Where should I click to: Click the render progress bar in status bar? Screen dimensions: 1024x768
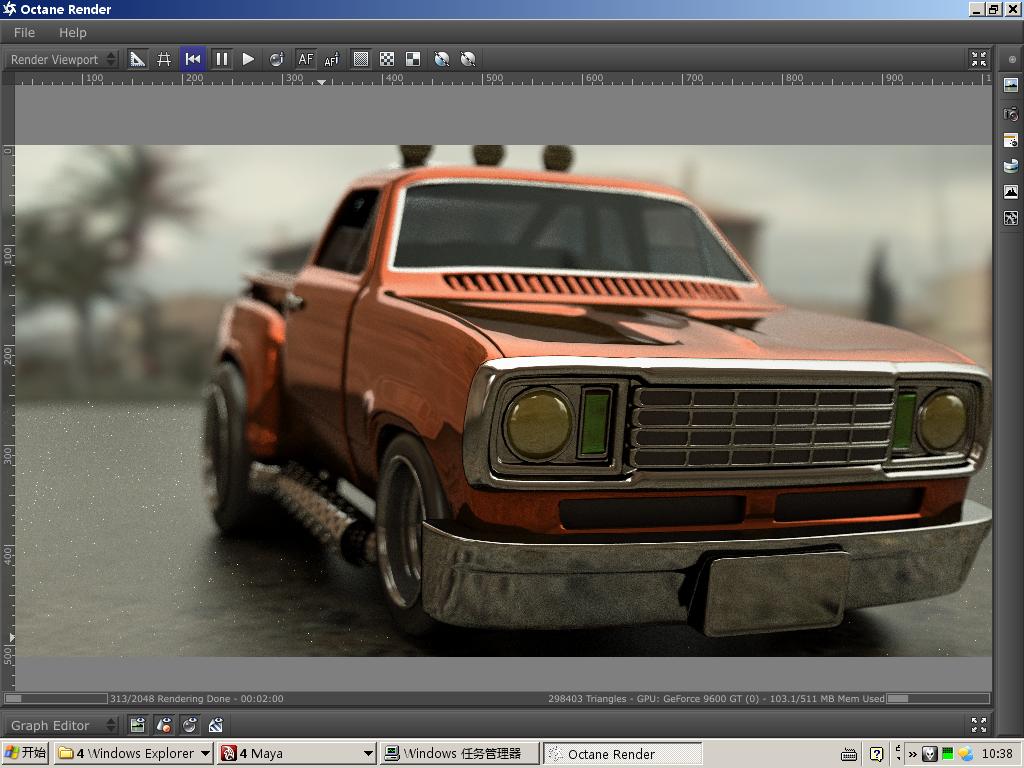tap(56, 698)
